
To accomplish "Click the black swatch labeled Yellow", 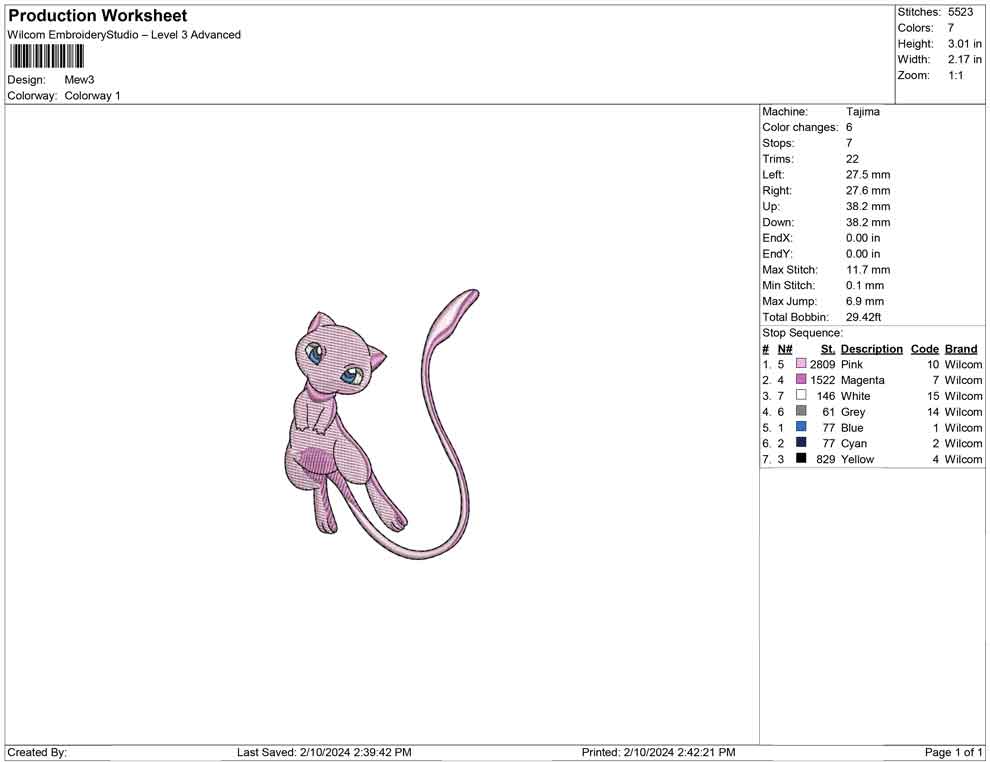I will [x=801, y=458].
